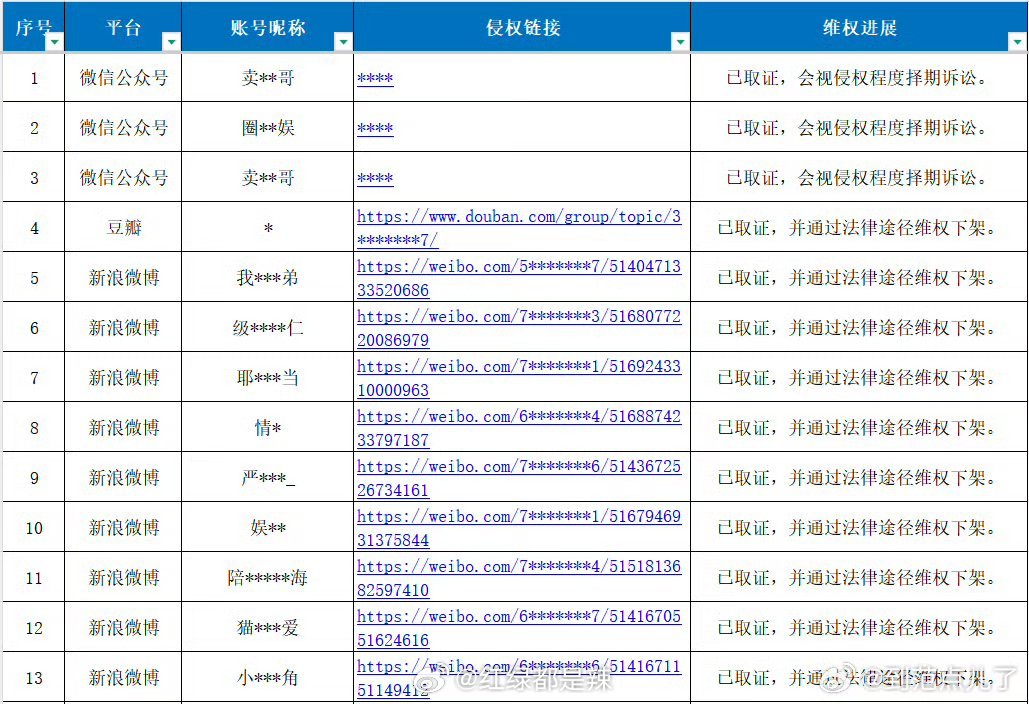Open the 侵权链接 column filter dropdown
This screenshot has width=1029, height=704.
point(681,42)
